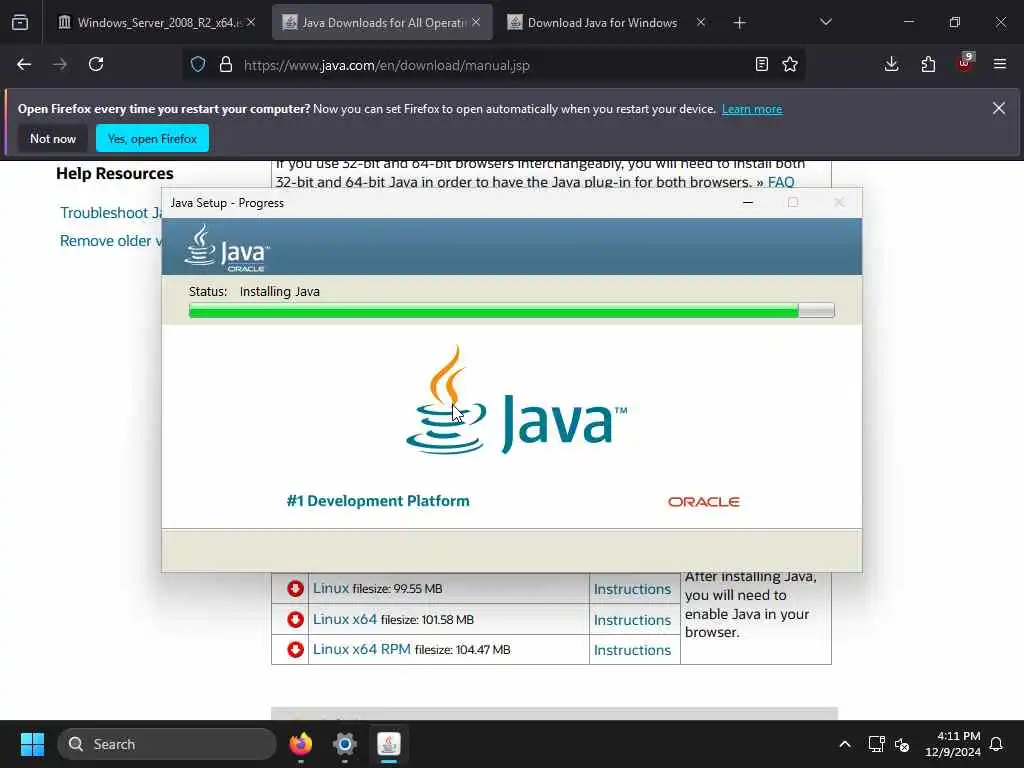Open the FAQ link in the page

pyautogui.click(x=781, y=182)
